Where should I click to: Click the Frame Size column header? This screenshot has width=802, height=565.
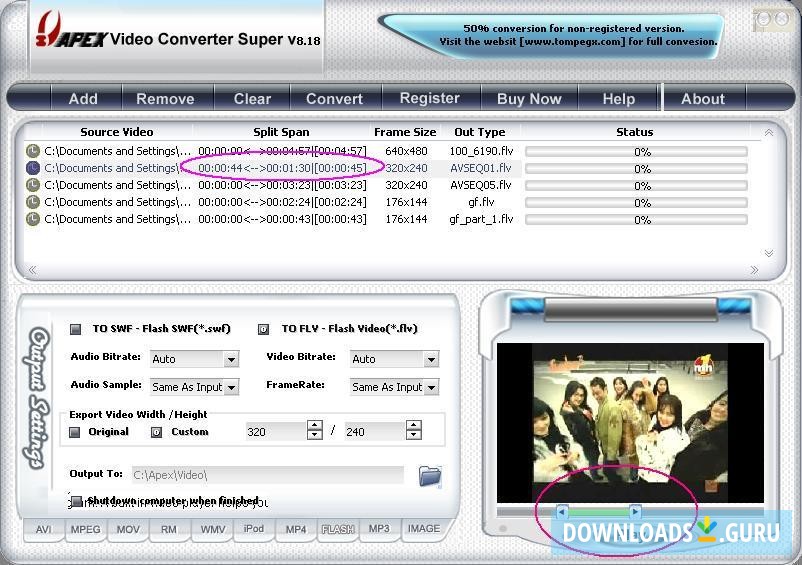click(405, 132)
